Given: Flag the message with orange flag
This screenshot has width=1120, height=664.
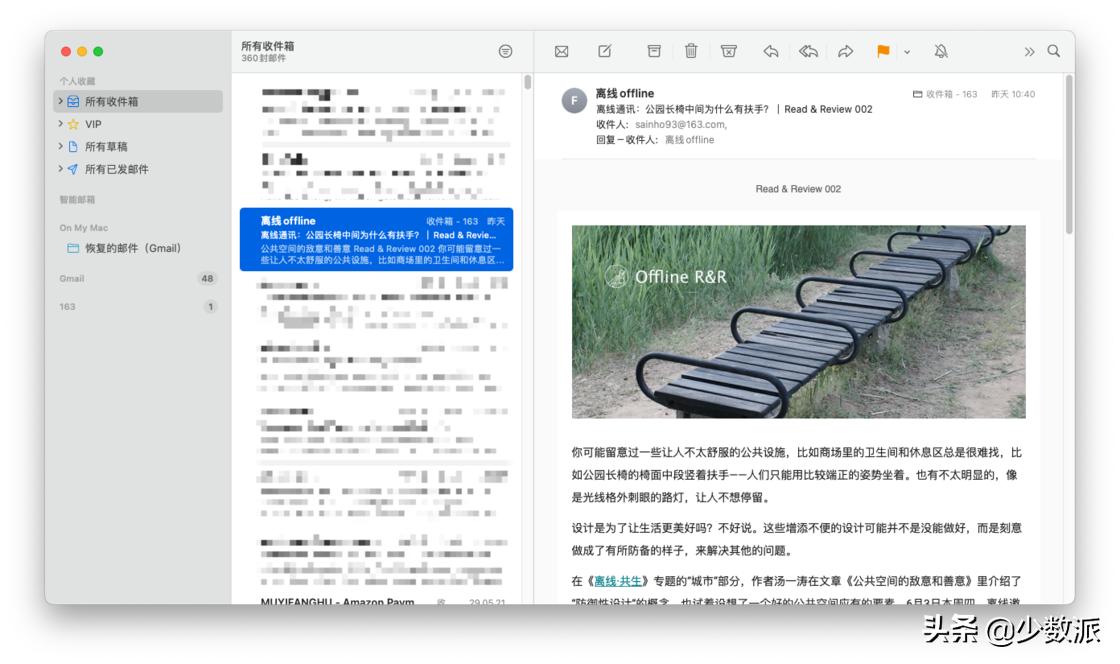Looking at the screenshot, I should 883,51.
